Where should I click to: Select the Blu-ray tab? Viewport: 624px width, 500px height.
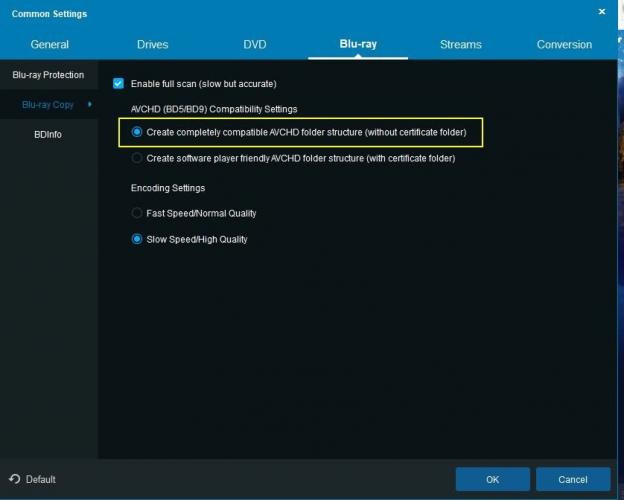(x=358, y=44)
